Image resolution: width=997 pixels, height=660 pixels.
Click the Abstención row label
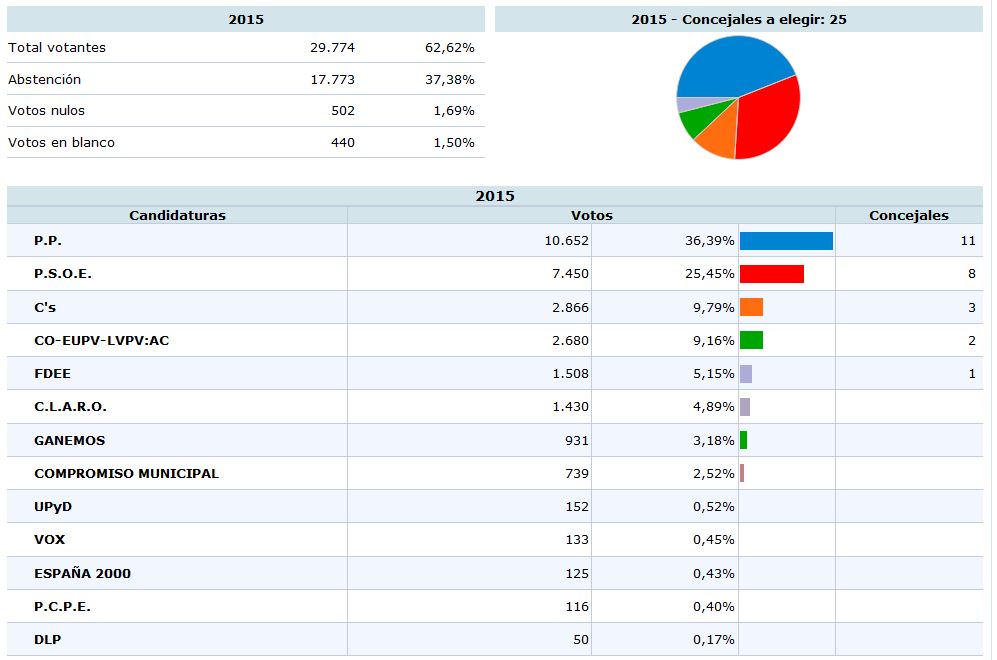44,79
